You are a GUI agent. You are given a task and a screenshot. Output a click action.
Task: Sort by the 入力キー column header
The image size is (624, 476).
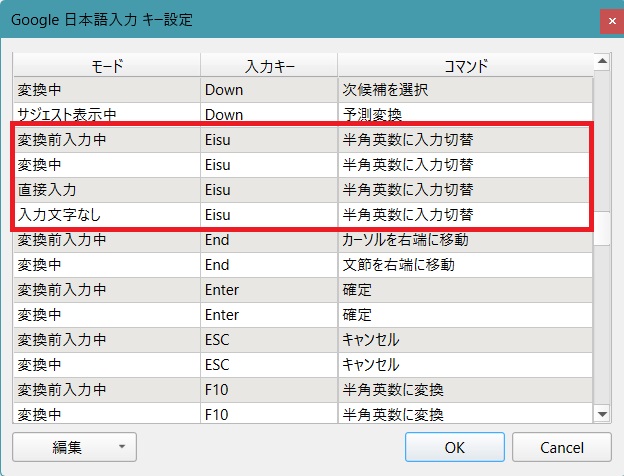pyautogui.click(x=268, y=65)
